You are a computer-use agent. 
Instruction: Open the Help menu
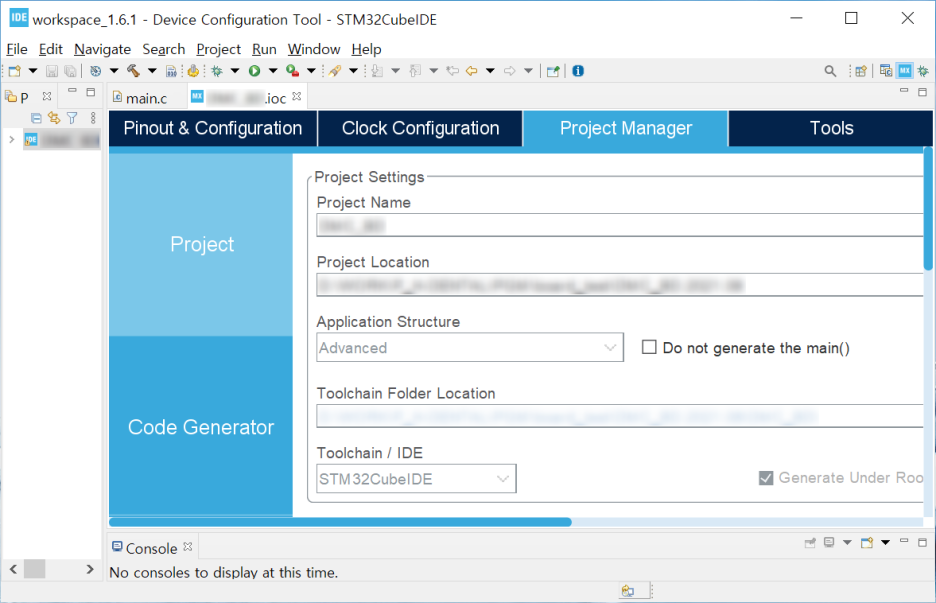coord(366,49)
